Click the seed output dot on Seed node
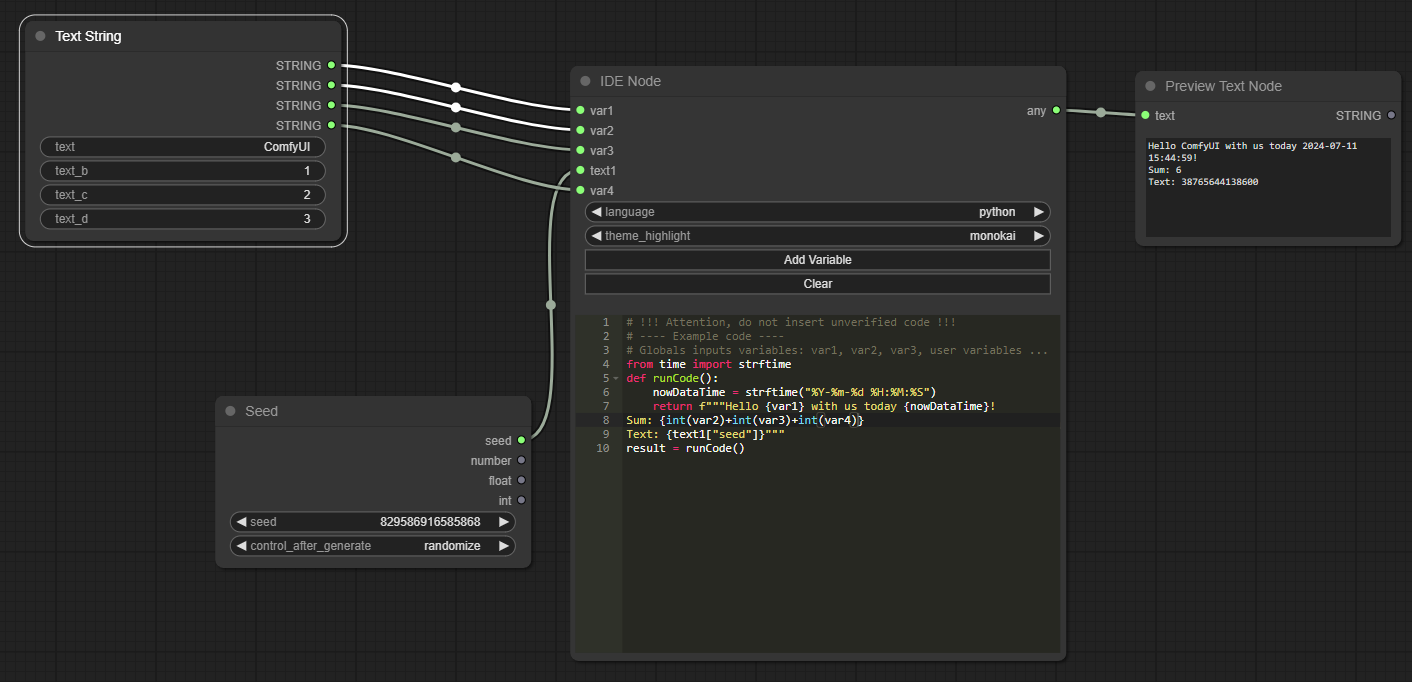 click(x=521, y=440)
